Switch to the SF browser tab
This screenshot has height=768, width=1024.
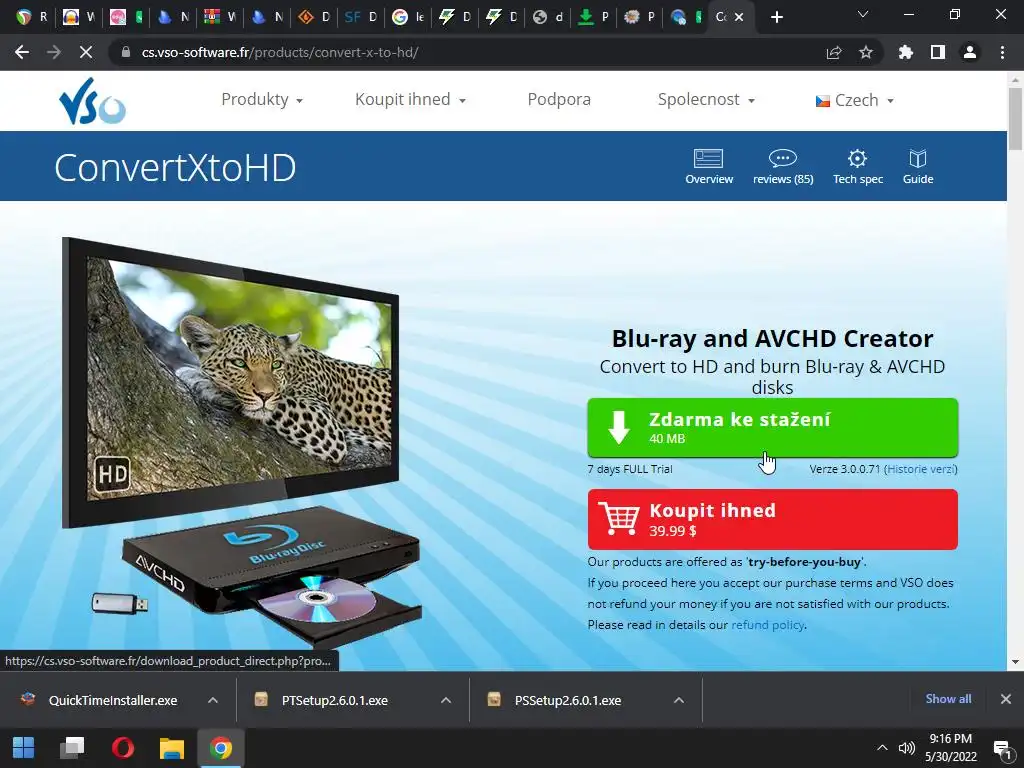[x=360, y=17]
